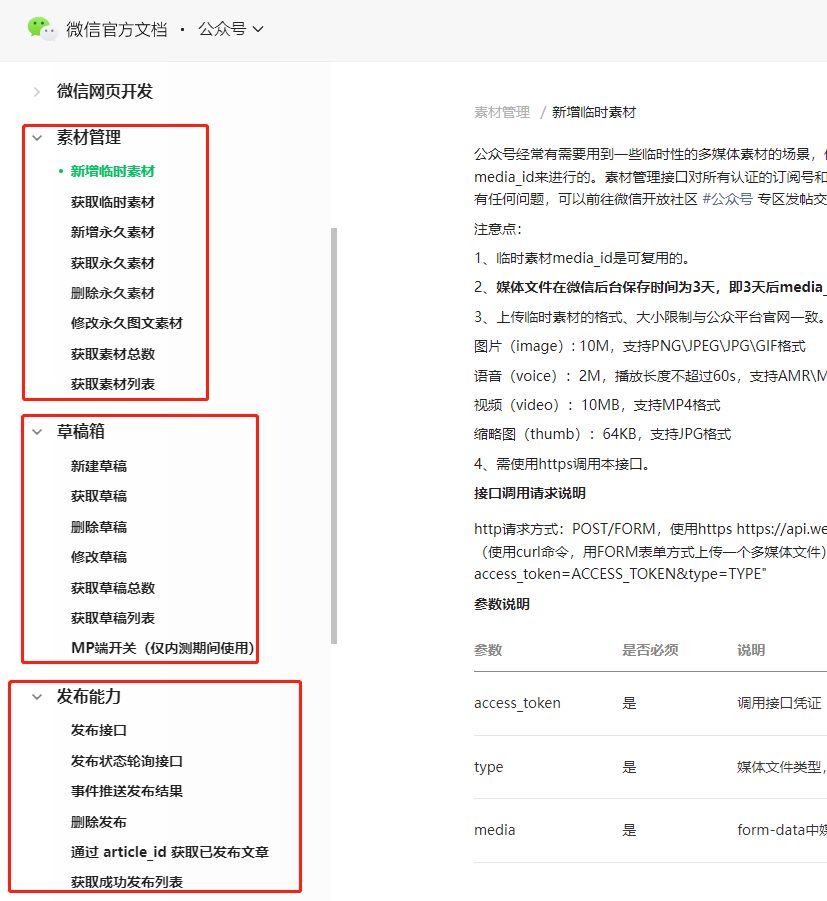The image size is (827, 901).
Task: Open 获取草稿 in the sidebar
Action: pyautogui.click(x=99, y=496)
